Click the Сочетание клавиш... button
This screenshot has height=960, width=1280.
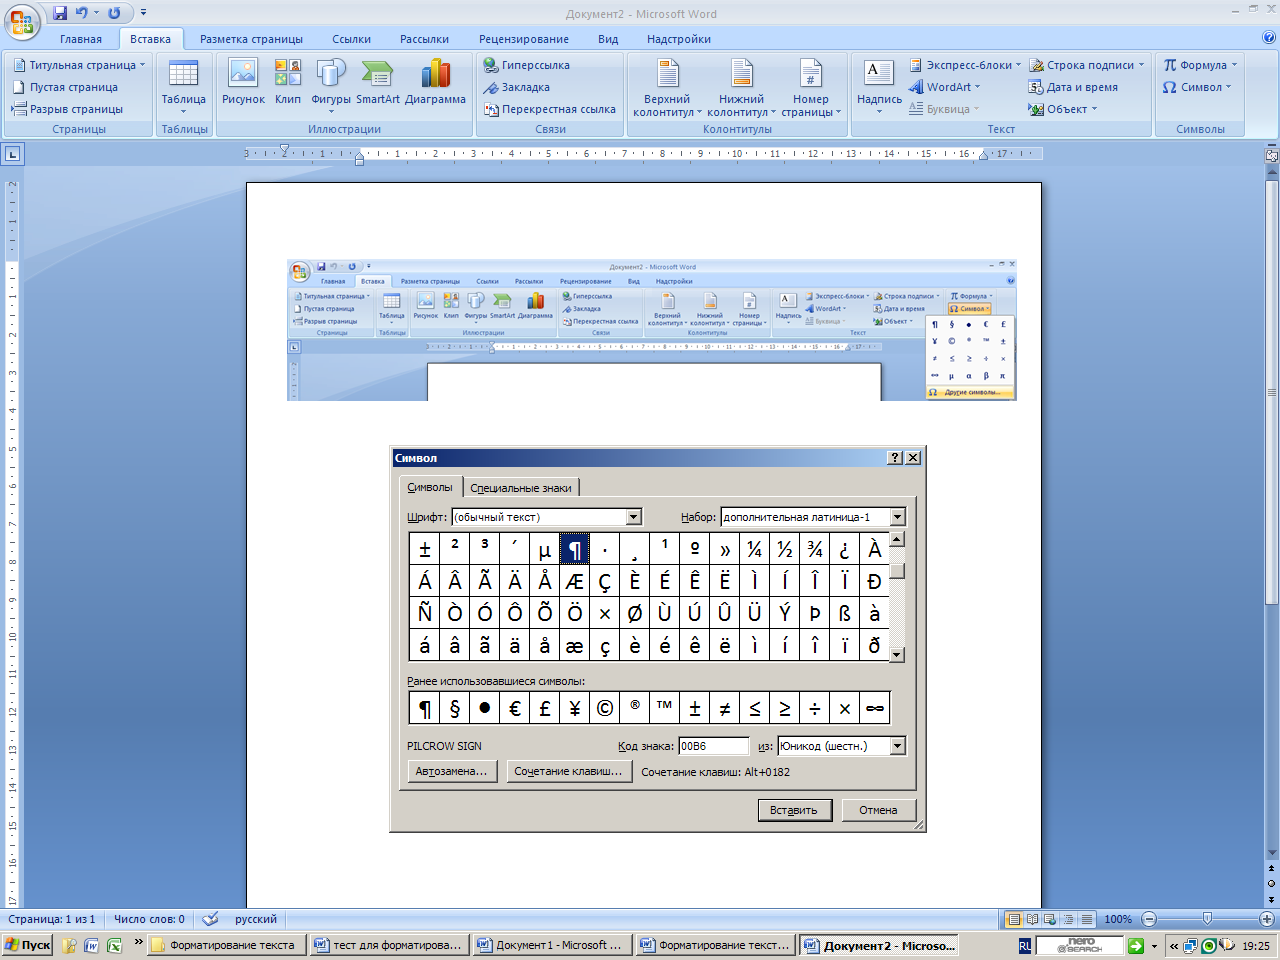tap(568, 771)
